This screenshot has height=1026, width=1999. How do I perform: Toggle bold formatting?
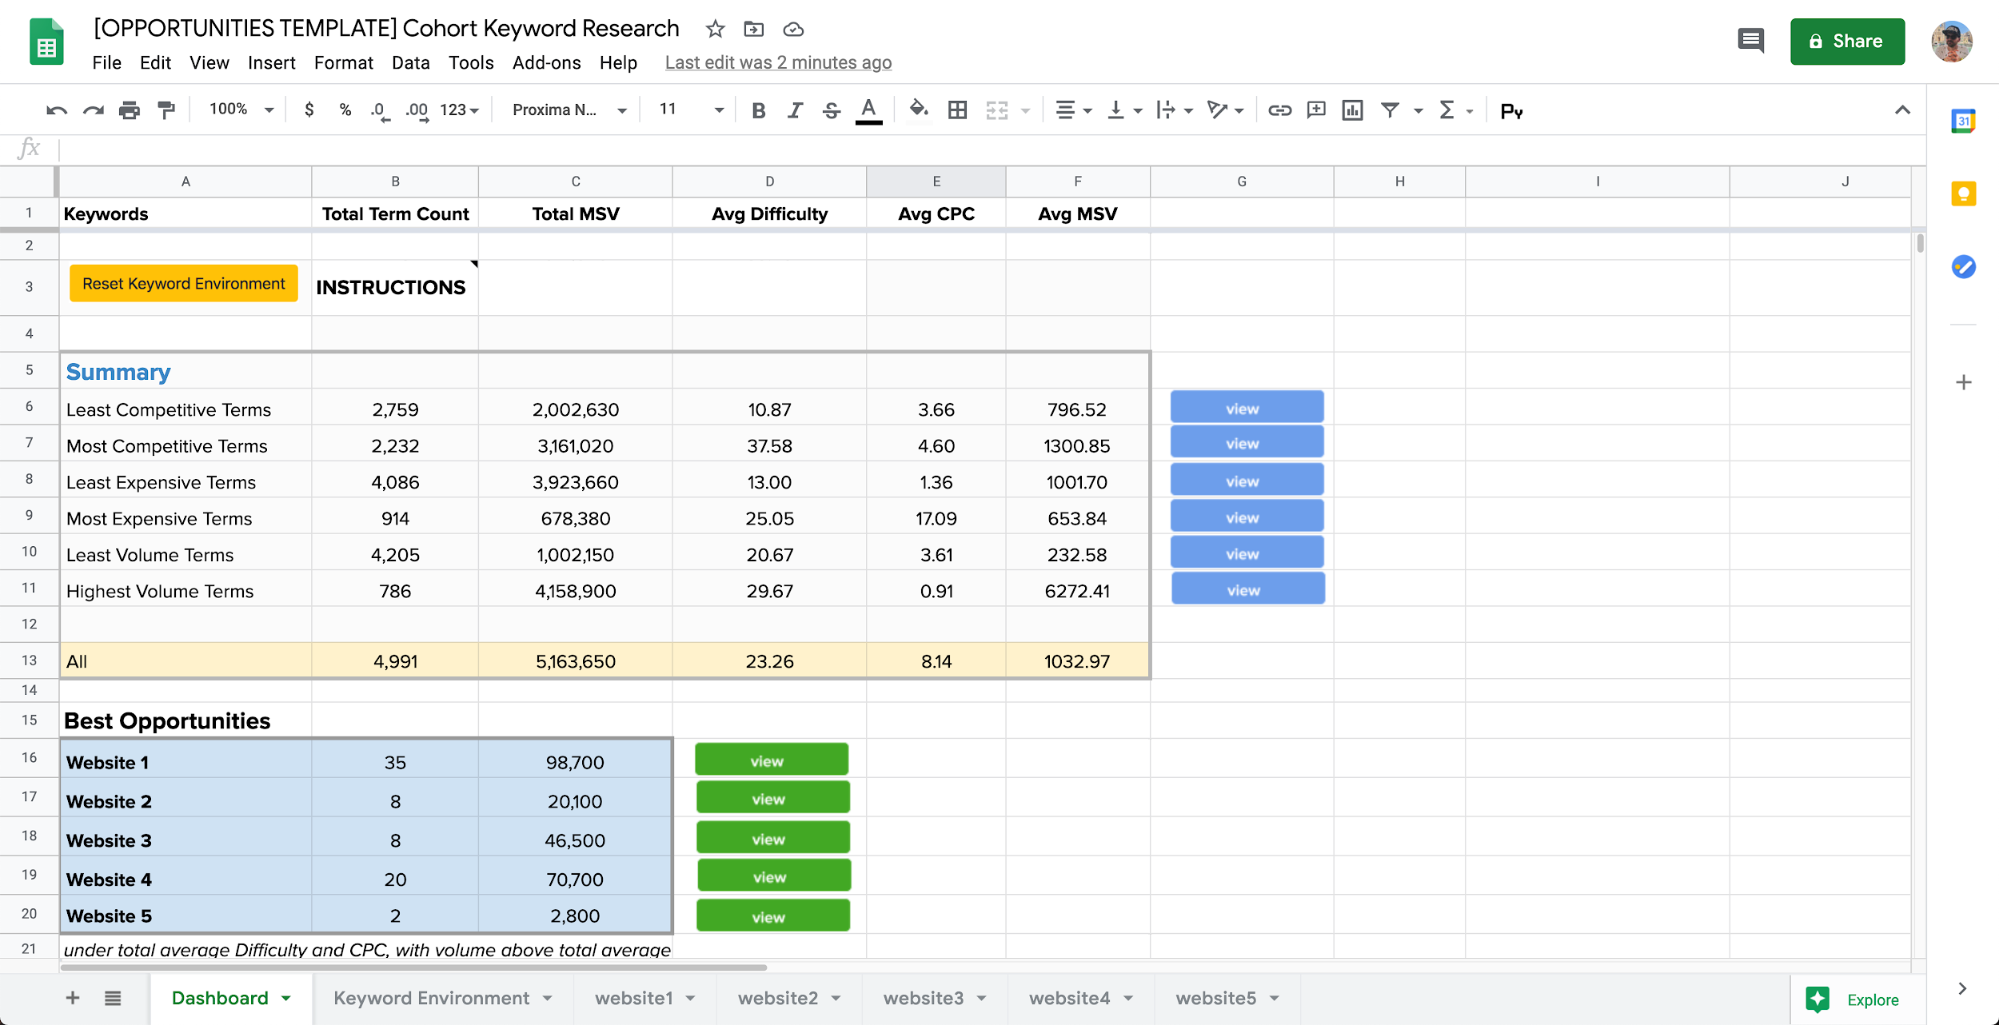coord(758,110)
